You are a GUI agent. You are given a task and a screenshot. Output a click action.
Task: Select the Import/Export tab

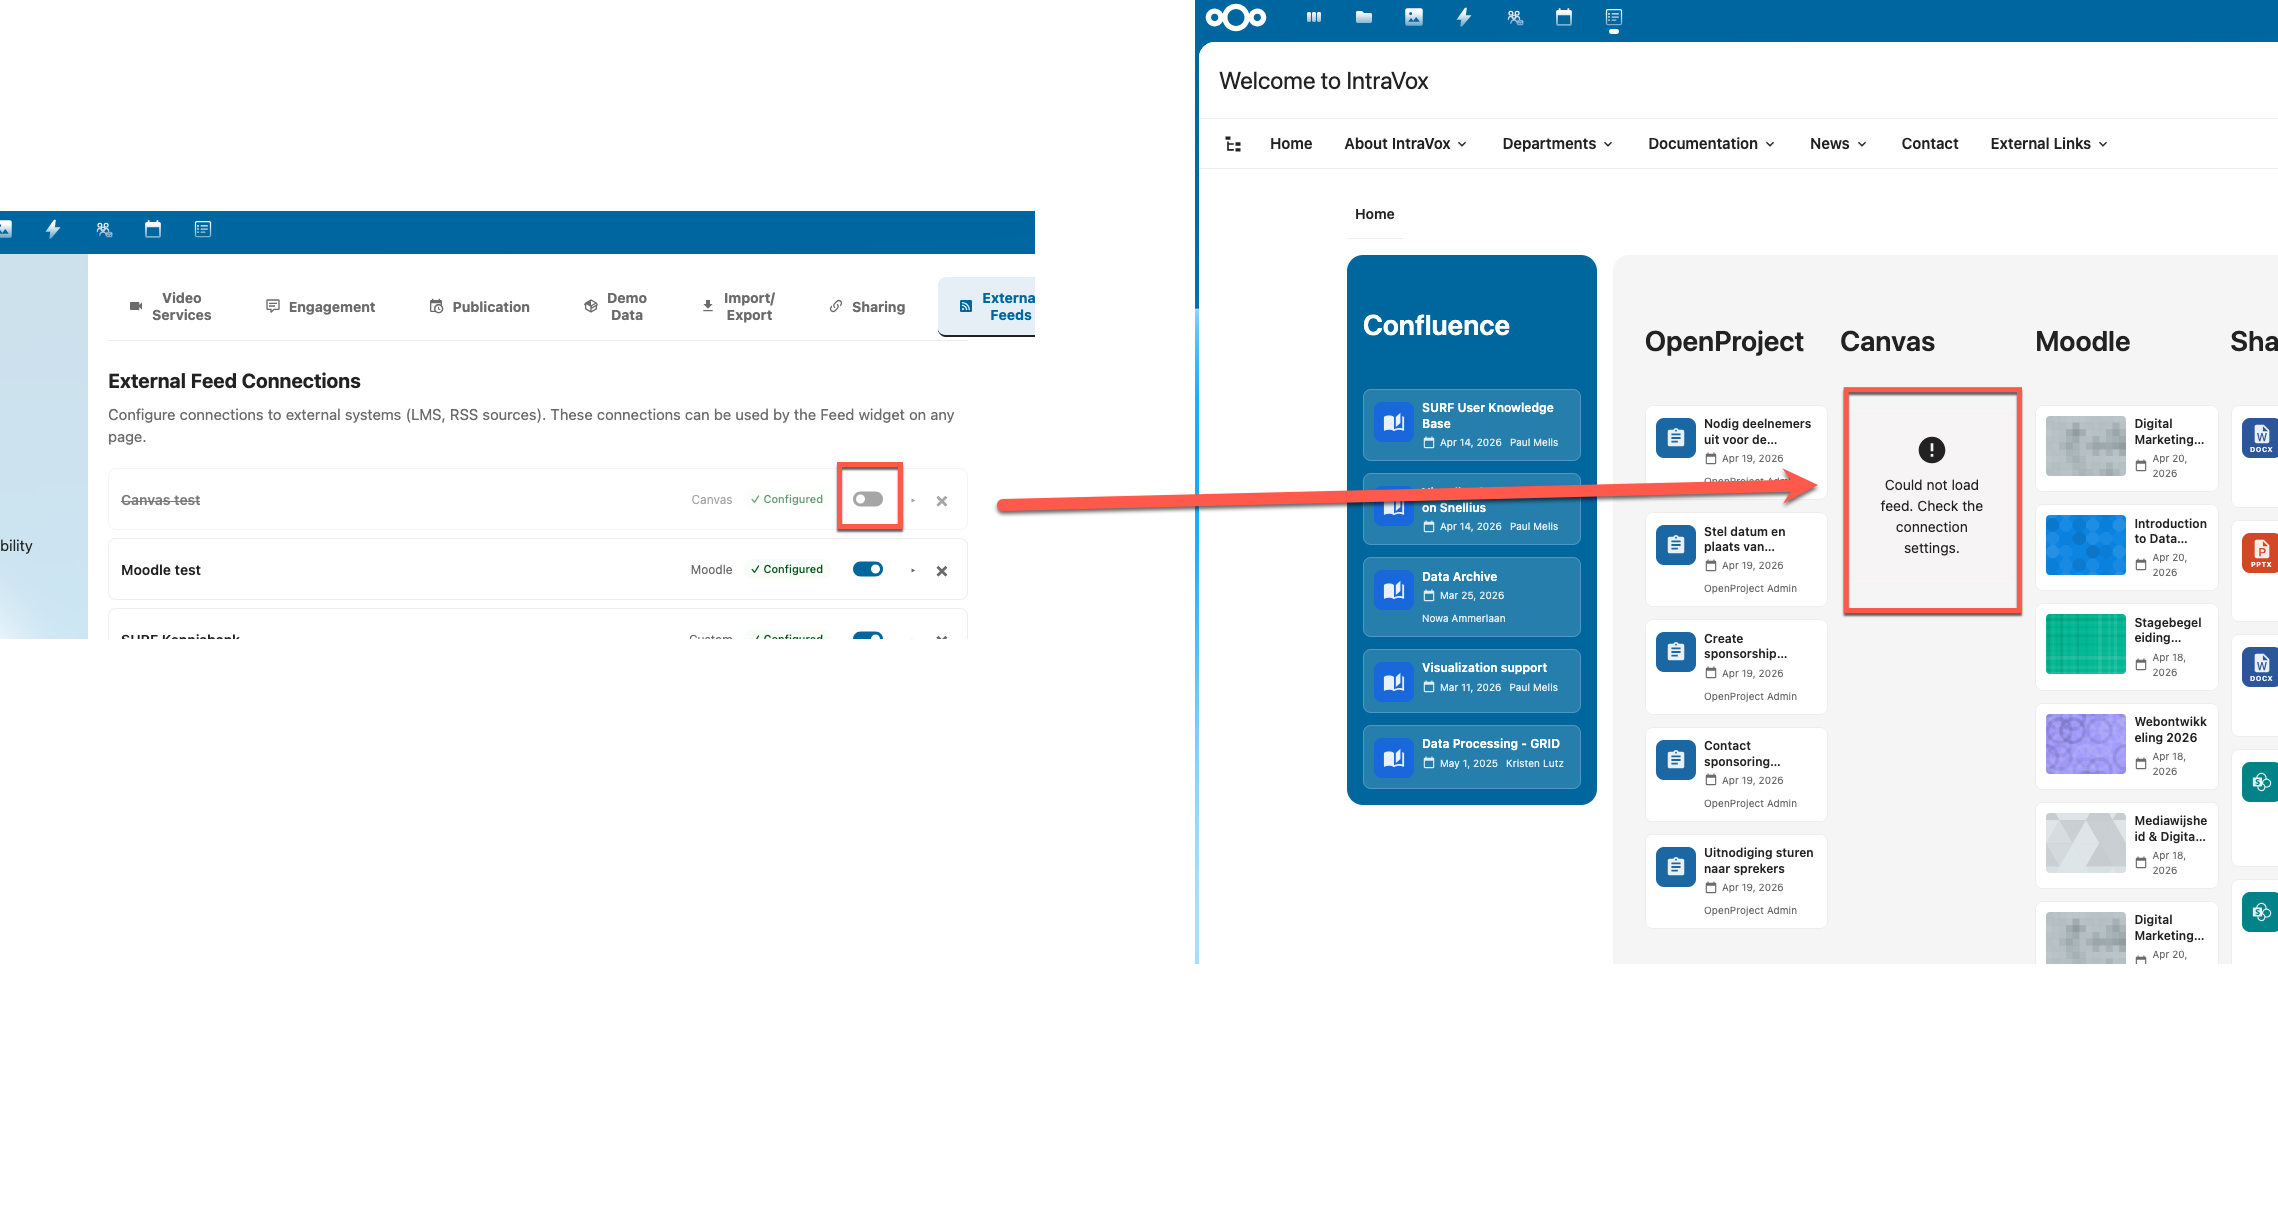tap(739, 307)
